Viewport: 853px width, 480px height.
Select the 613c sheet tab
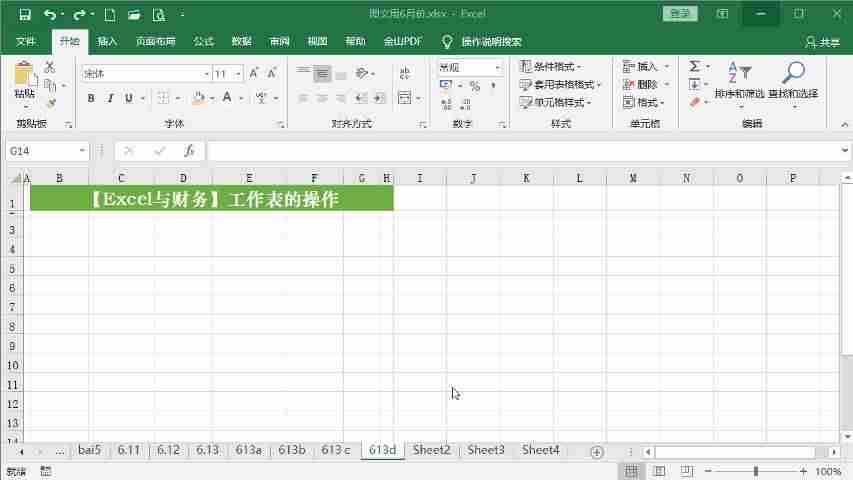click(336, 450)
